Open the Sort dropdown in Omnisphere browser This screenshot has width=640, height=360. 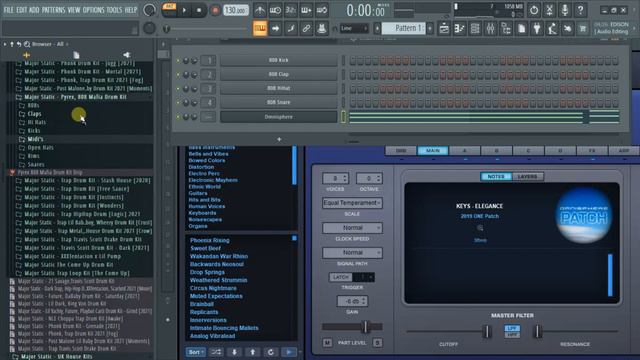point(196,352)
